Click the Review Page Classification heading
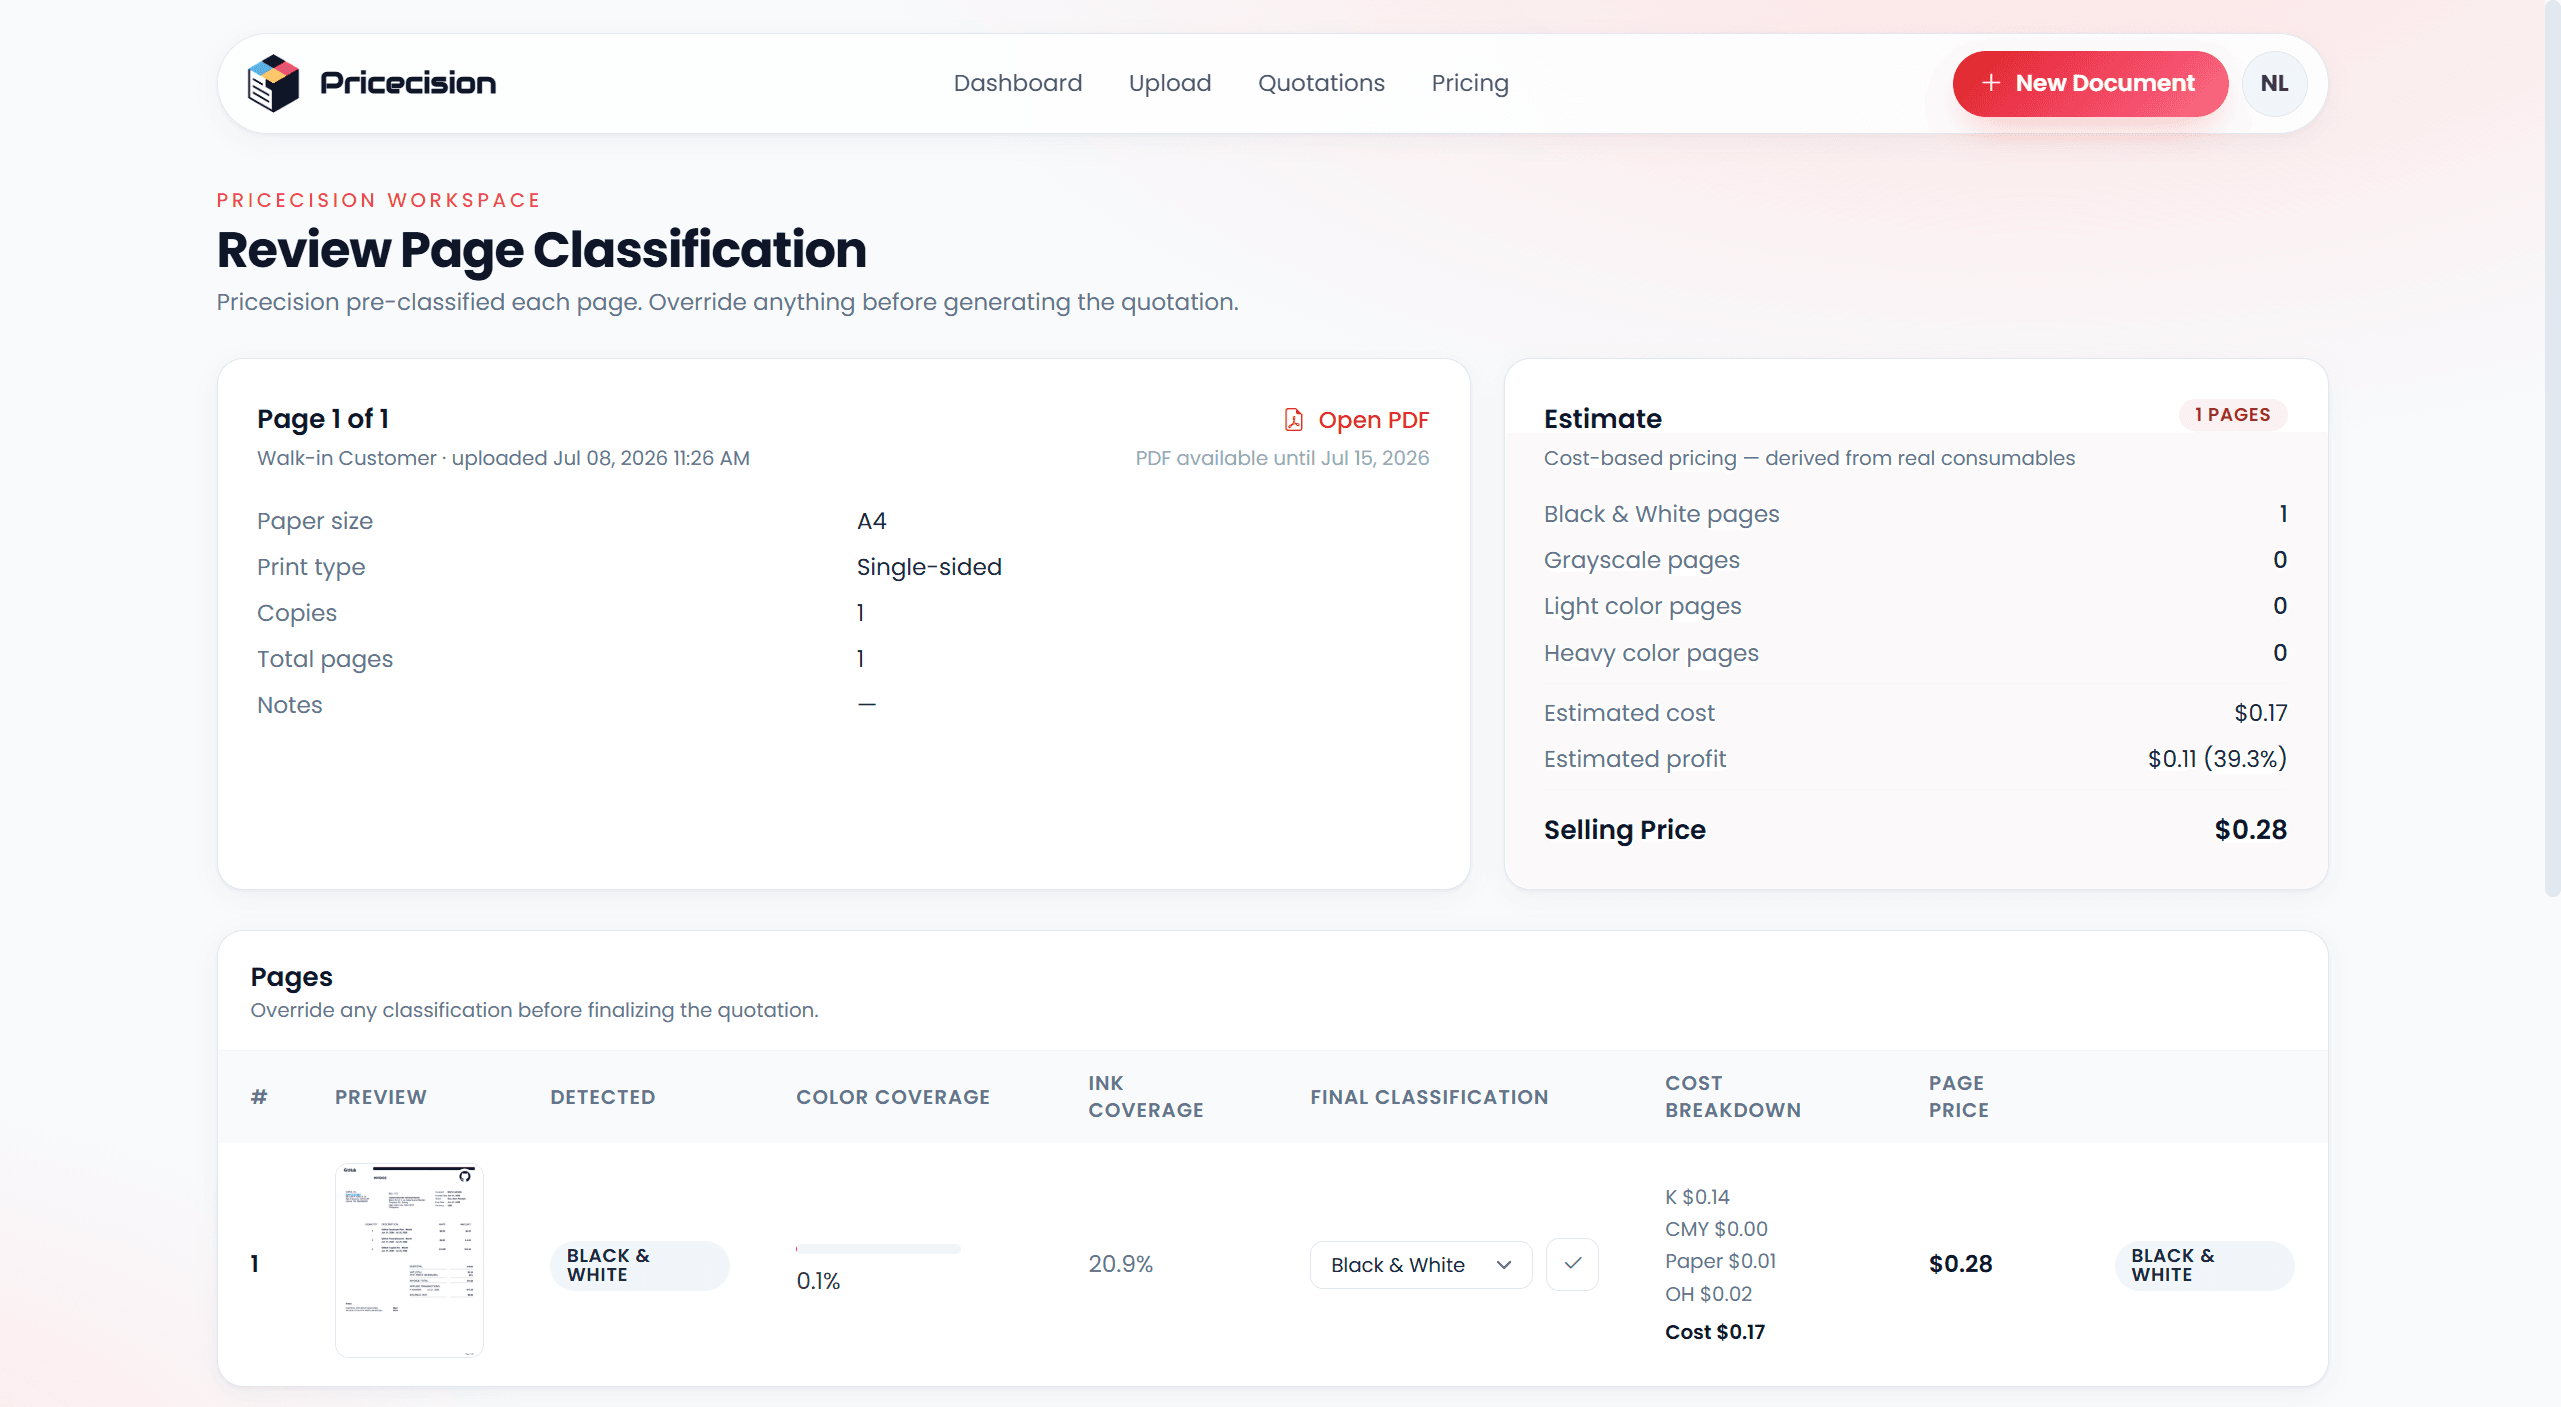Screen dimensions: 2561x1407 (x=541, y=250)
